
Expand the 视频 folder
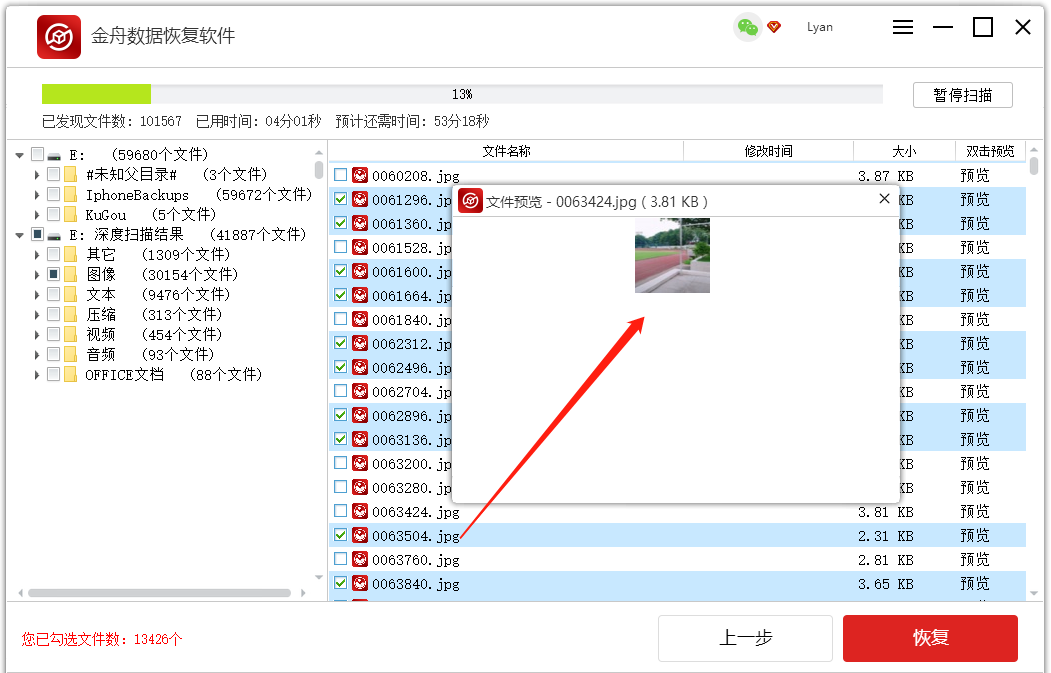click(37, 334)
